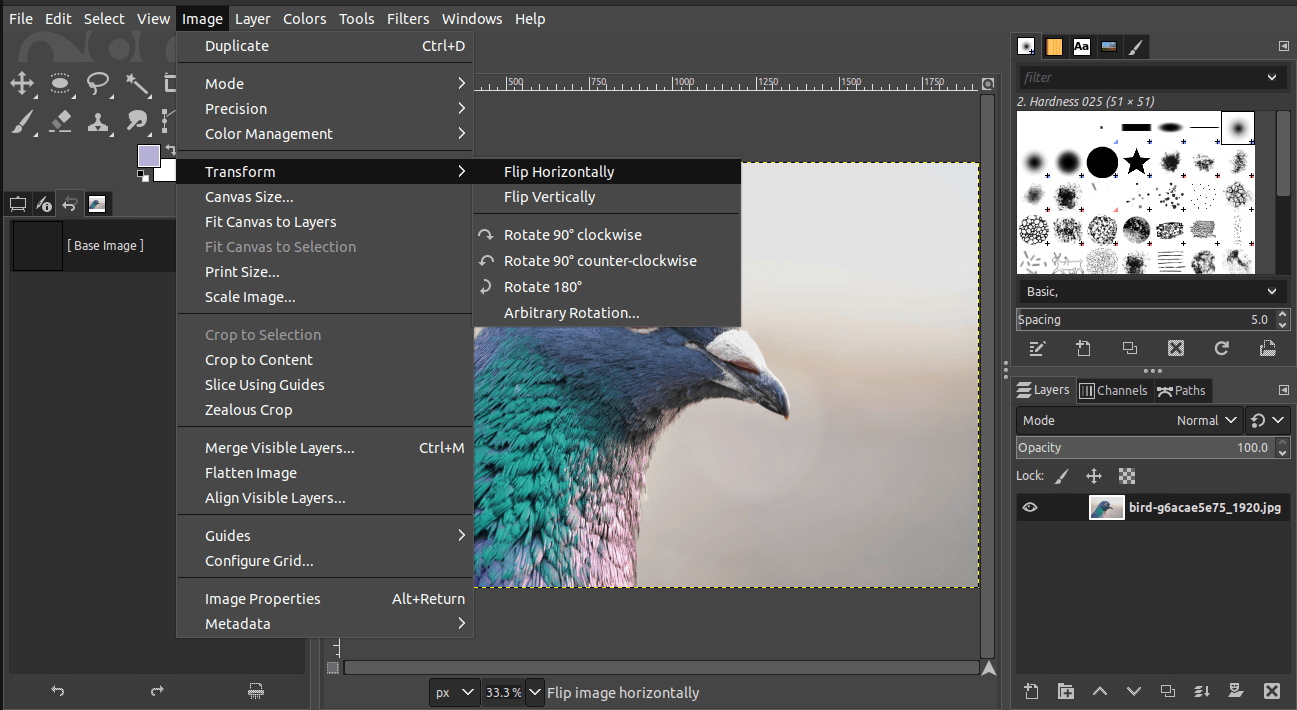Select the Eraser tool

click(x=60, y=120)
